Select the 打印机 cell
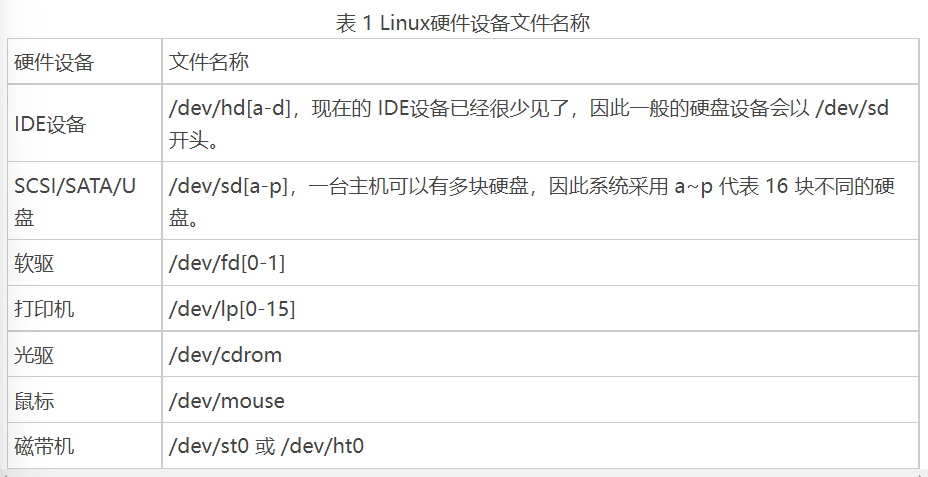The image size is (928, 477). pos(85,308)
